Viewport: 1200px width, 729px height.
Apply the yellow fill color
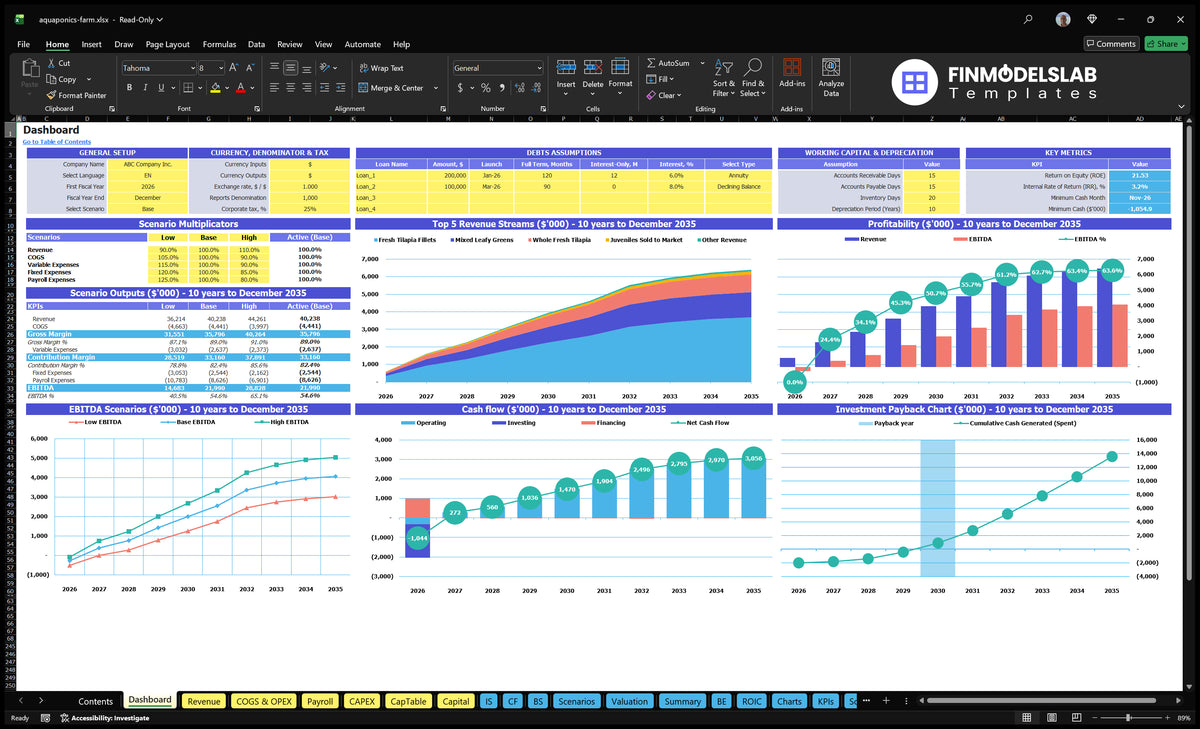(214, 88)
